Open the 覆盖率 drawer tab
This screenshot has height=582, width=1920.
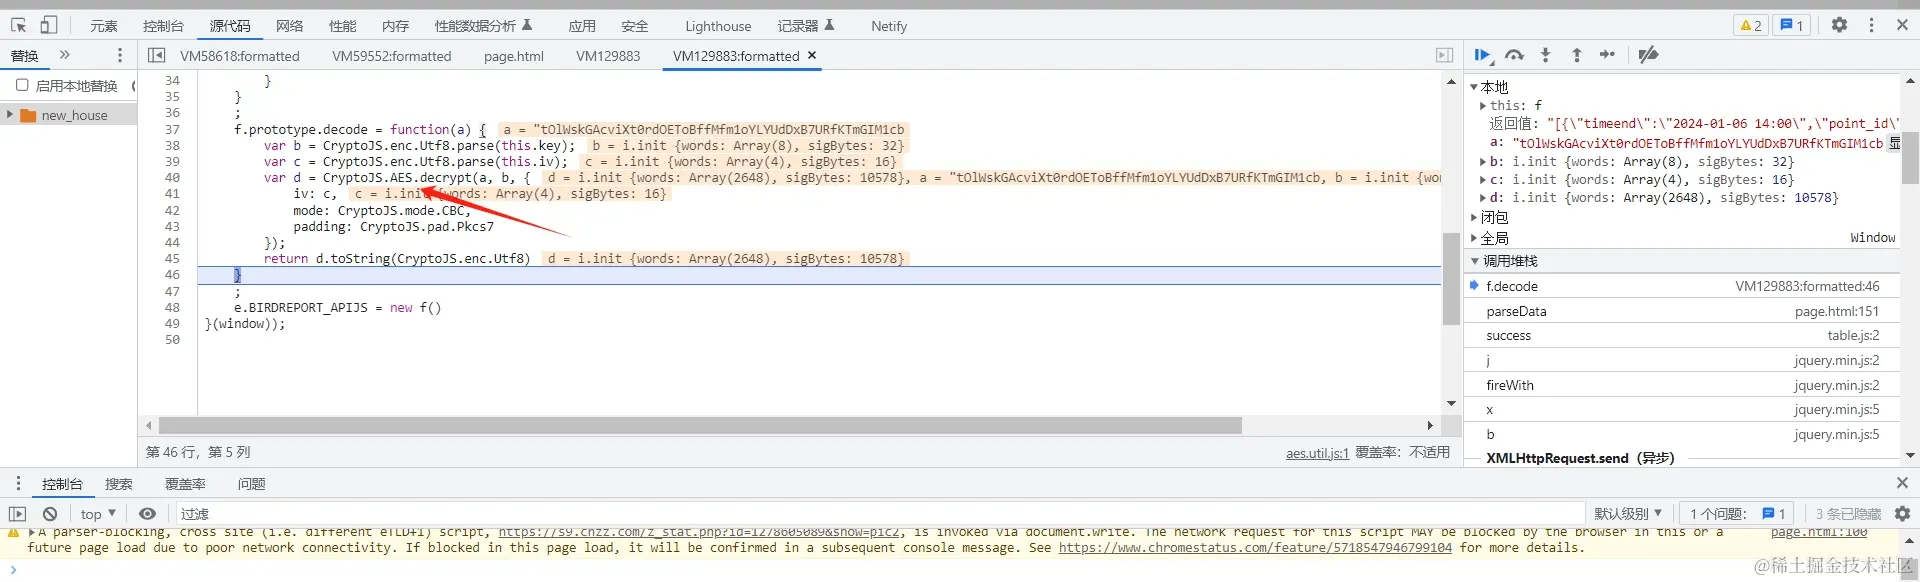(x=185, y=484)
